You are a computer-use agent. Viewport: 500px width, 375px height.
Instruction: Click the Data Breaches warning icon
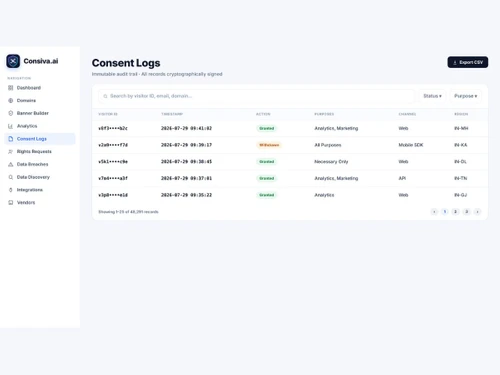coord(11,164)
